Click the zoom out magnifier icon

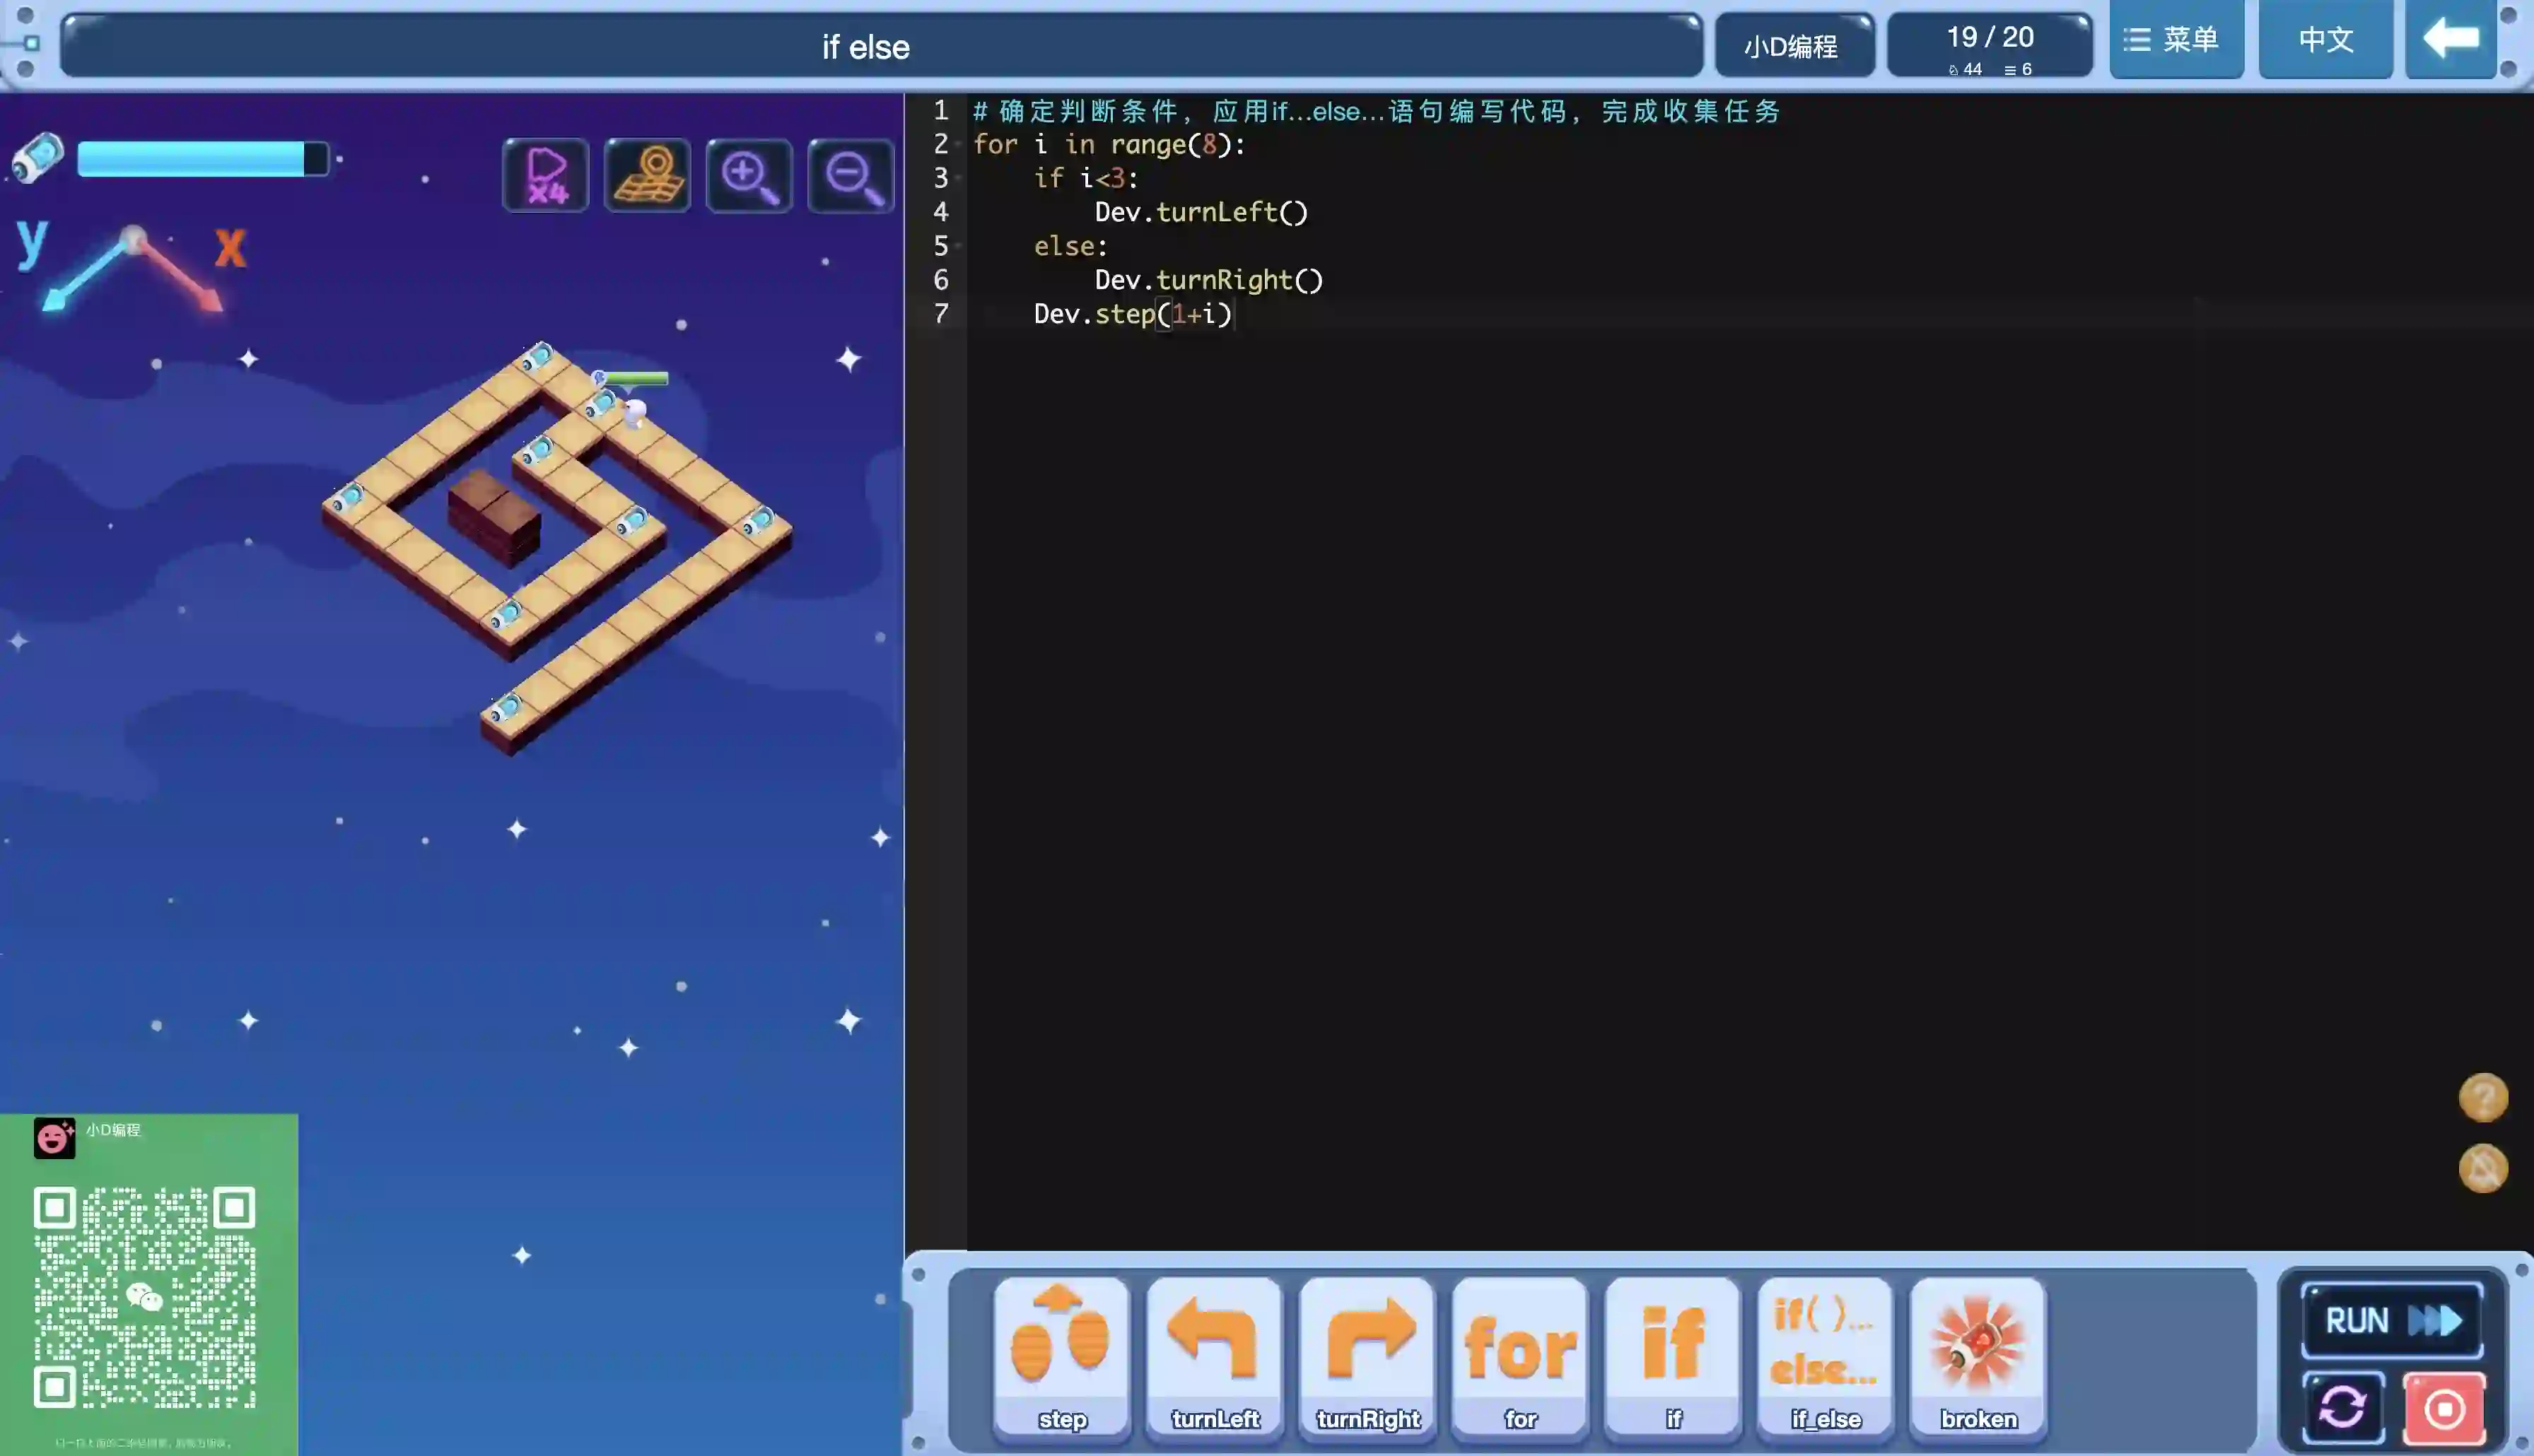pyautogui.click(x=851, y=176)
